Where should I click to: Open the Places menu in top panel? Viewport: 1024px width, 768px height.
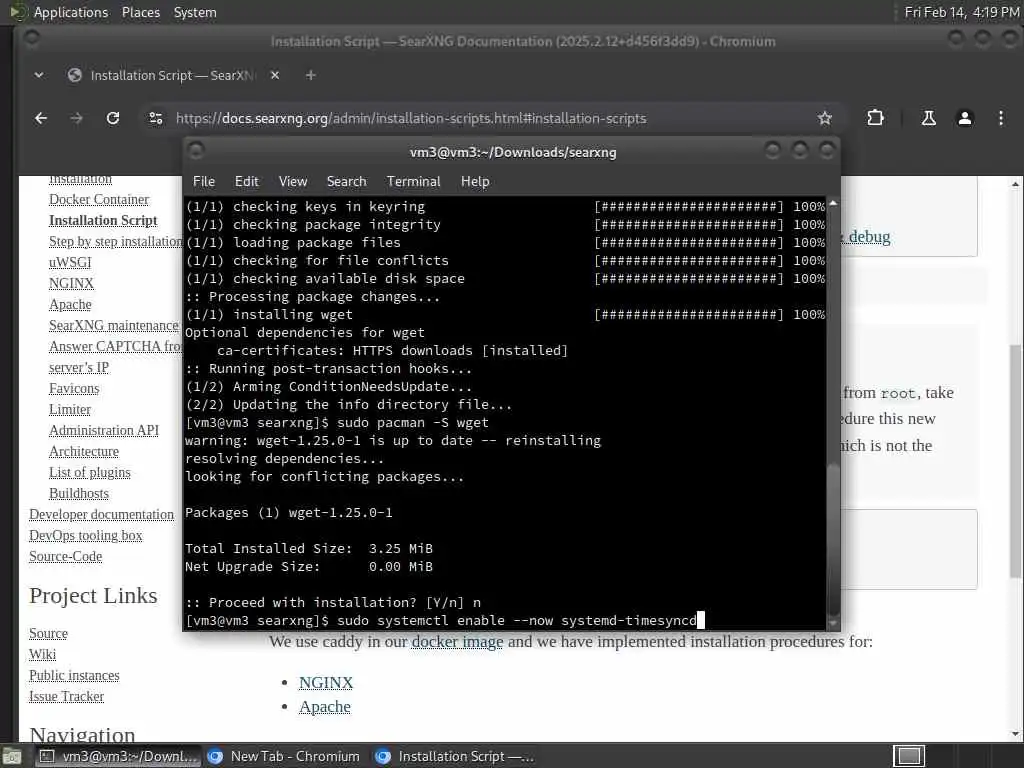pos(140,12)
